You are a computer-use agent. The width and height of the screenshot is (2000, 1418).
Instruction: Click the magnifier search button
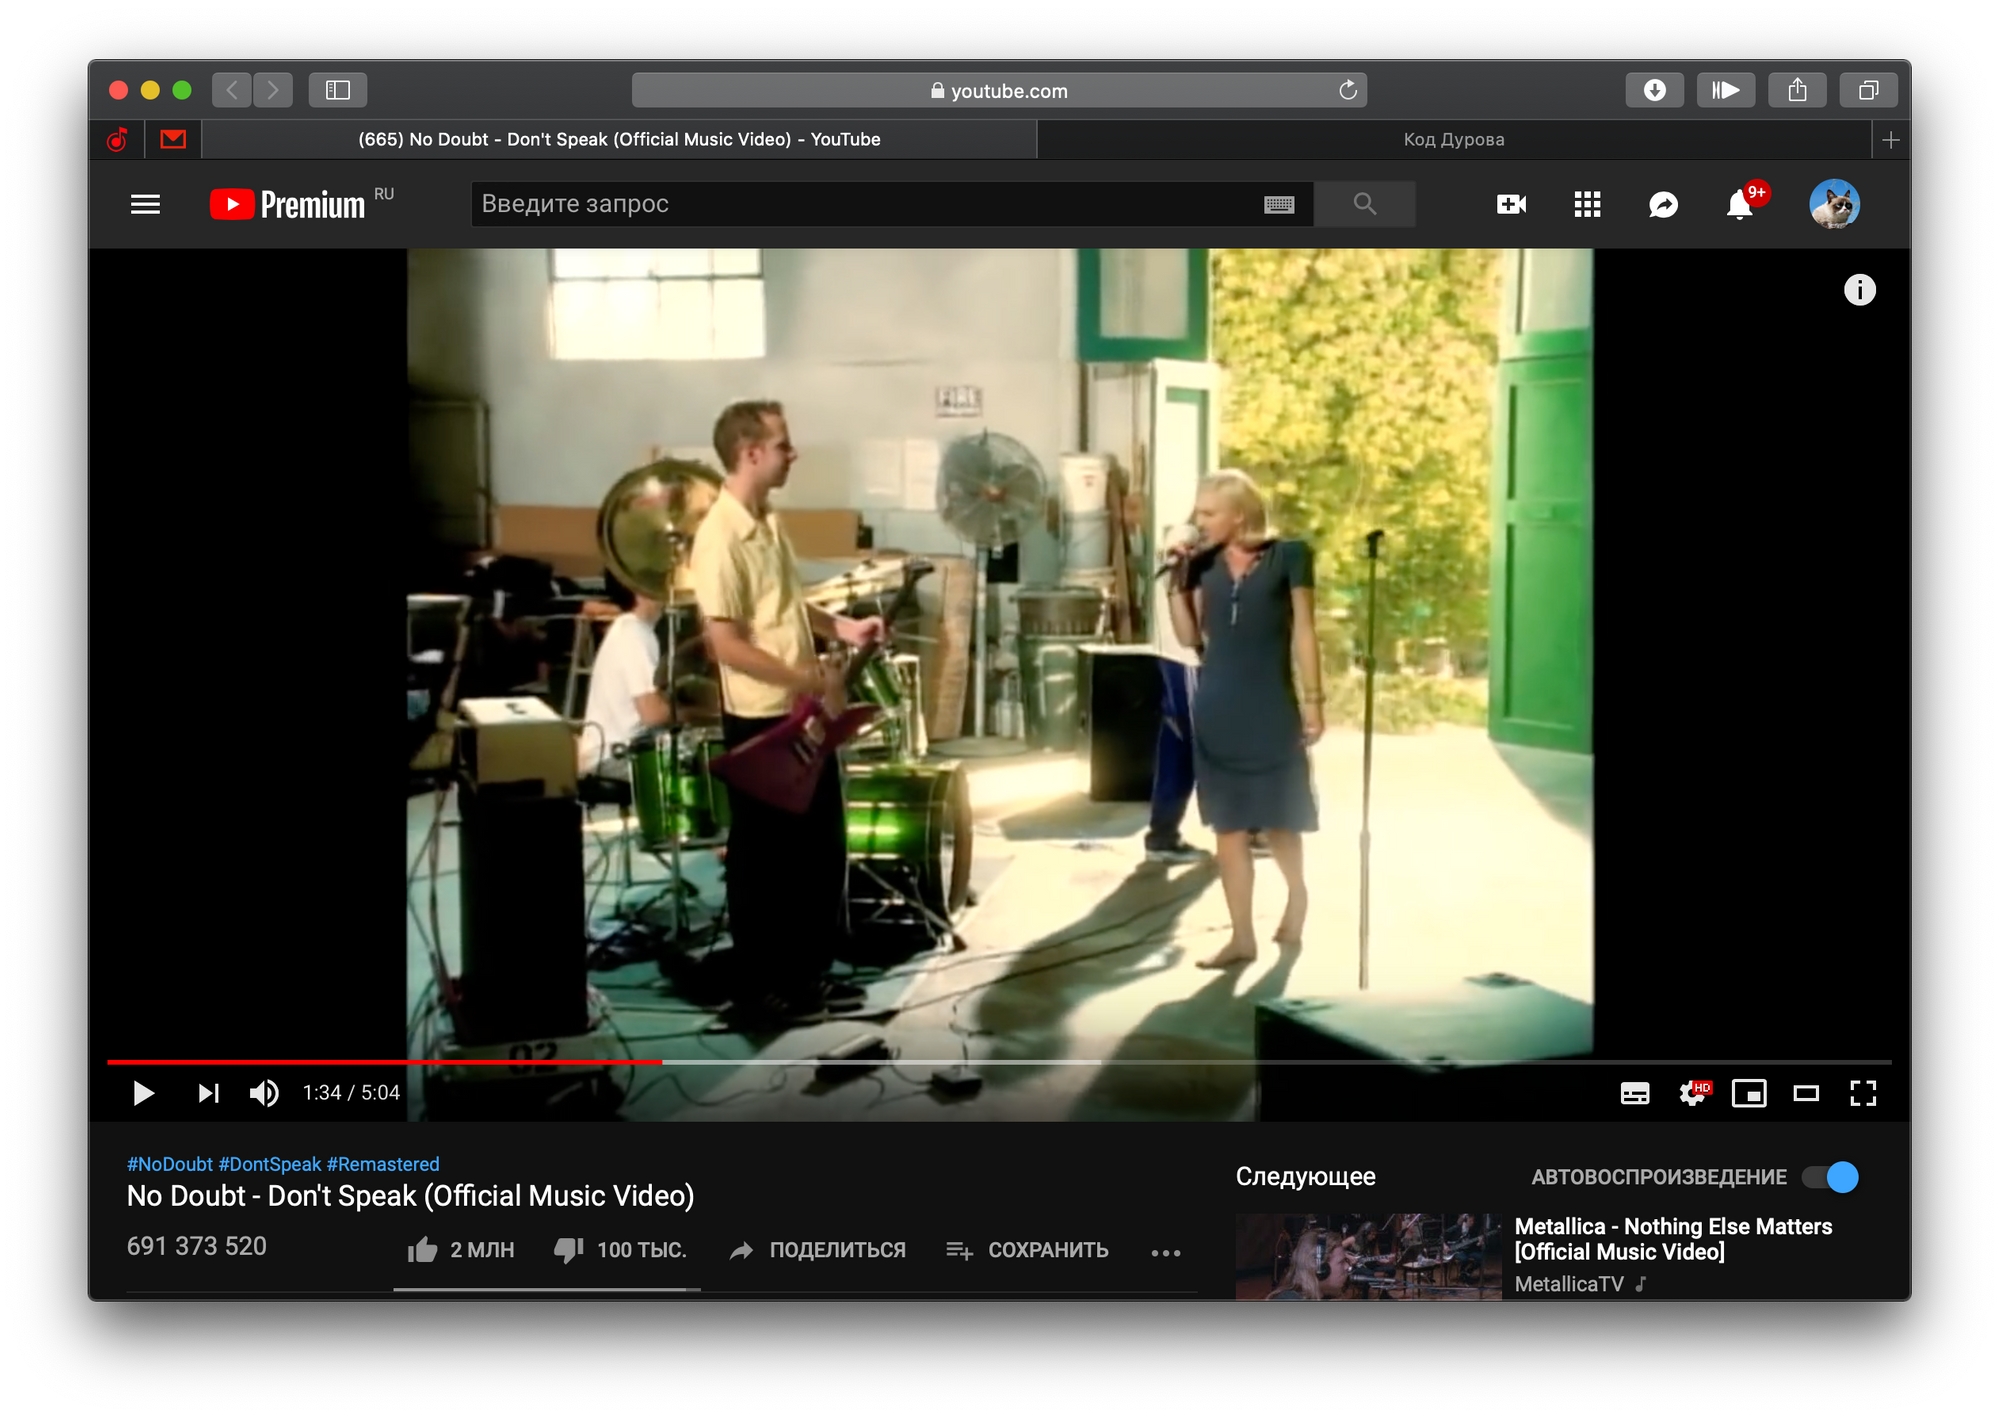pos(1364,204)
